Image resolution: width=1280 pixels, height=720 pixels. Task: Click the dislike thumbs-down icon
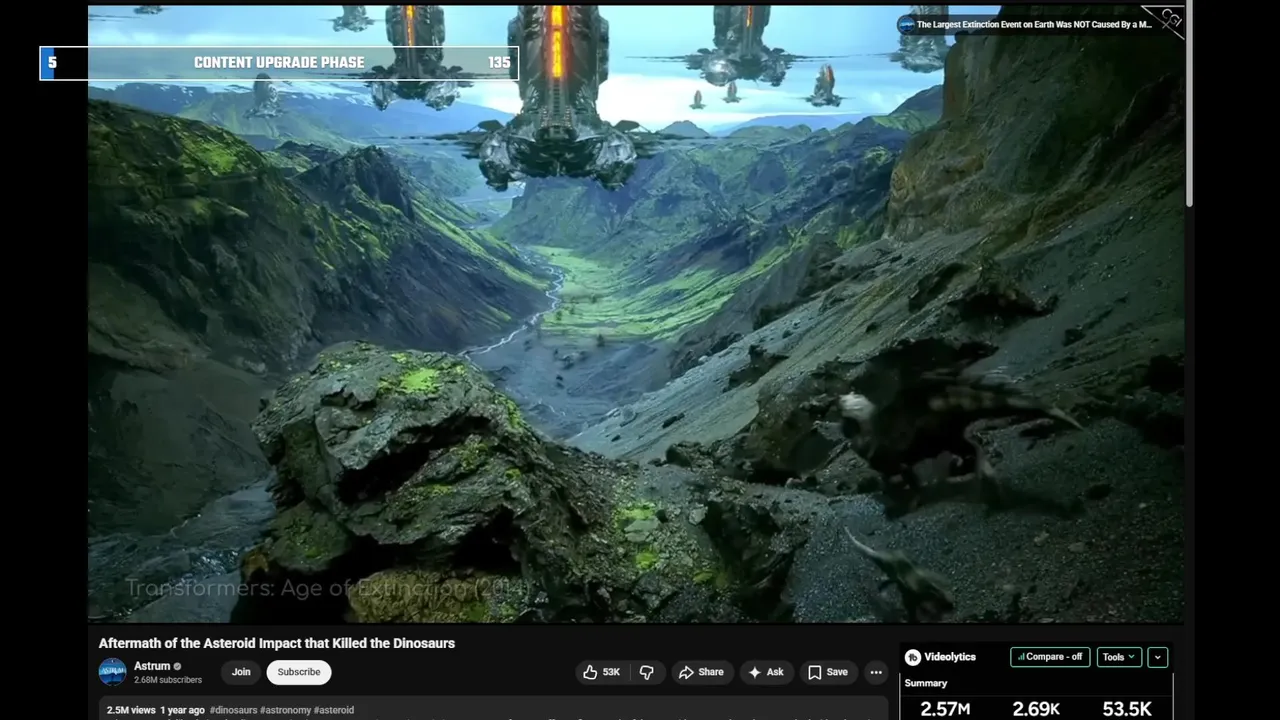647,672
